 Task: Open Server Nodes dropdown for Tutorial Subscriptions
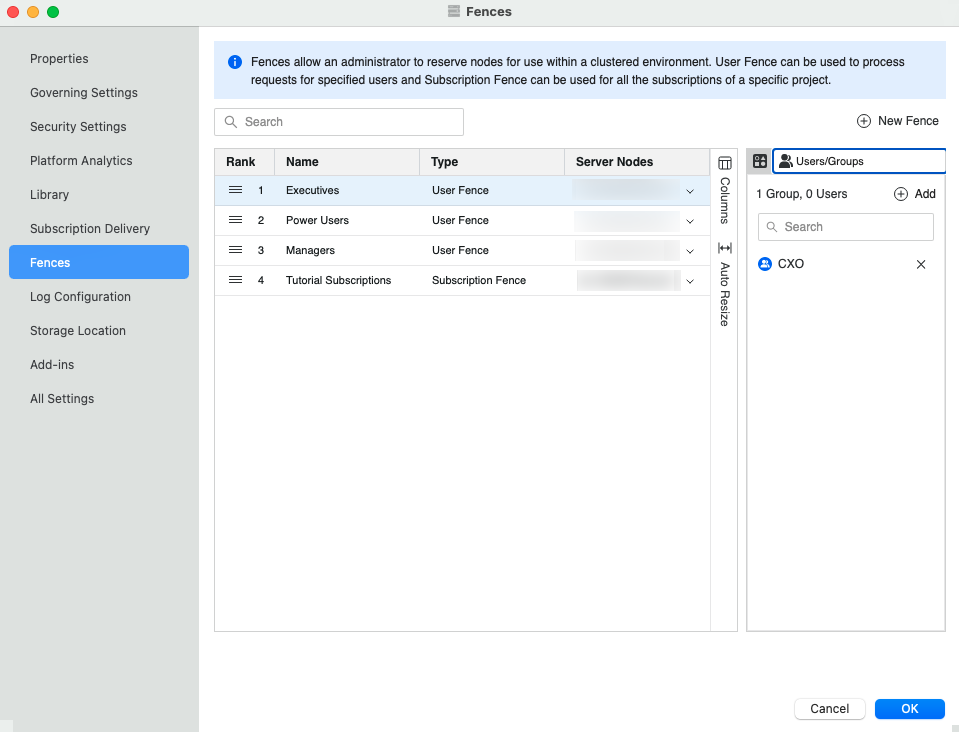point(689,281)
